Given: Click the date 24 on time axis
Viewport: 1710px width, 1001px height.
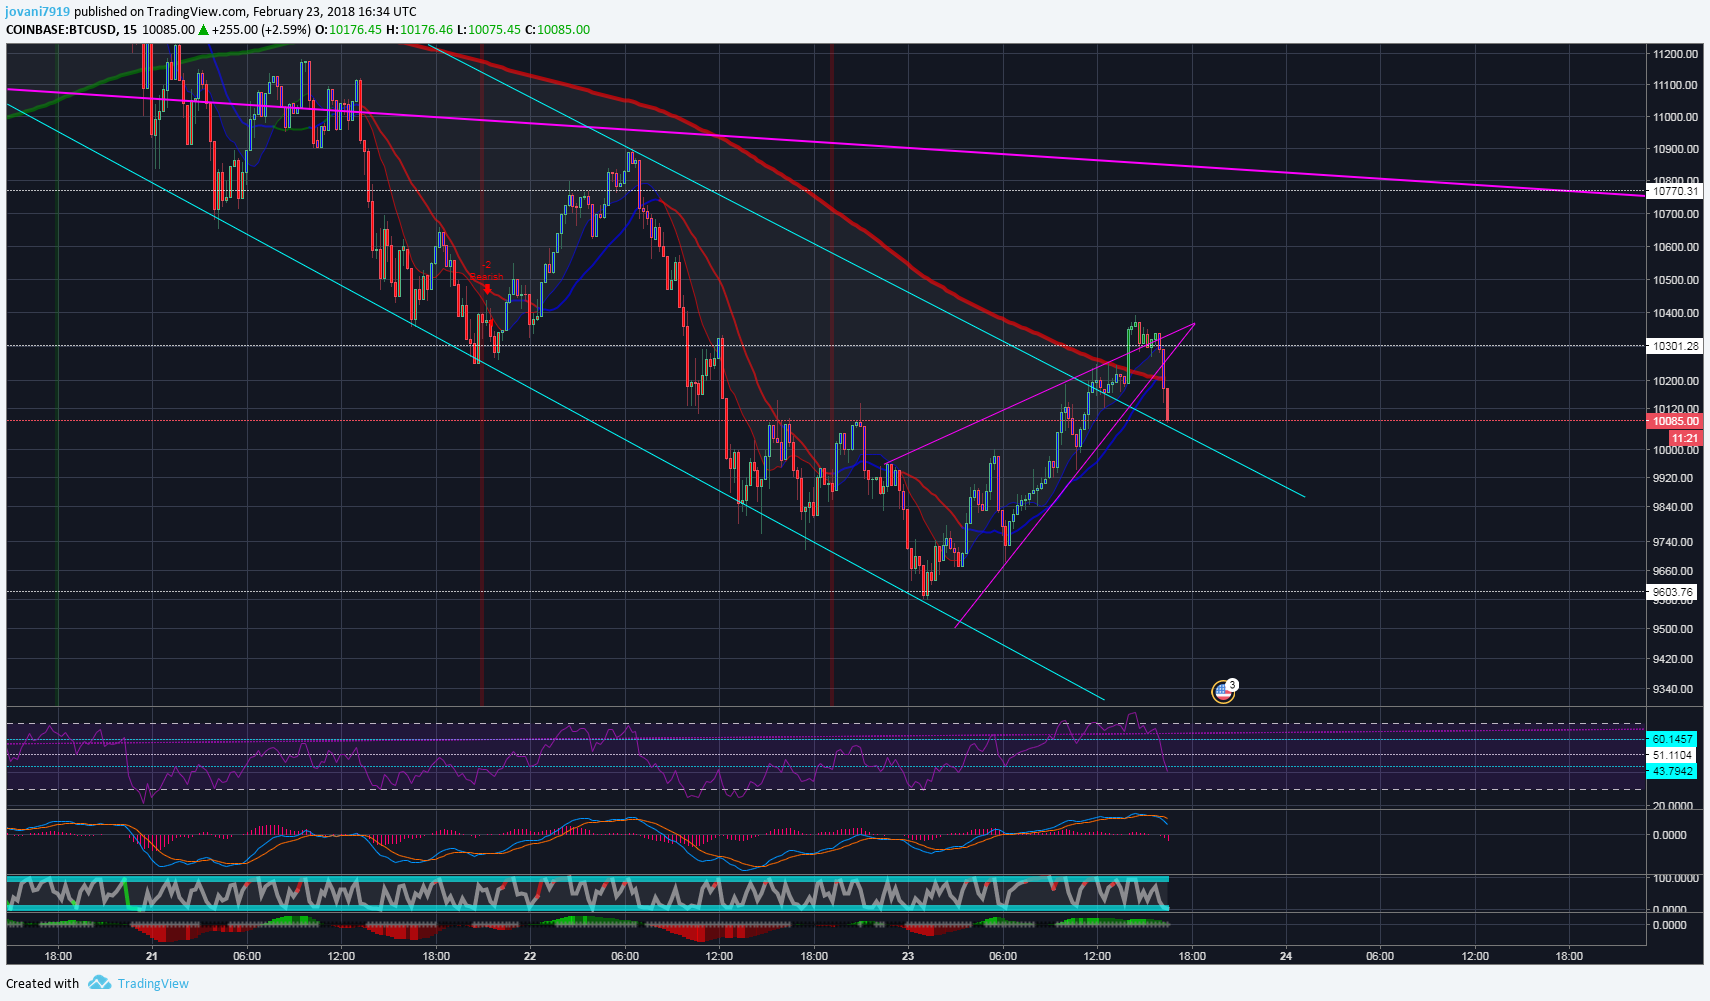Looking at the screenshot, I should (1286, 956).
